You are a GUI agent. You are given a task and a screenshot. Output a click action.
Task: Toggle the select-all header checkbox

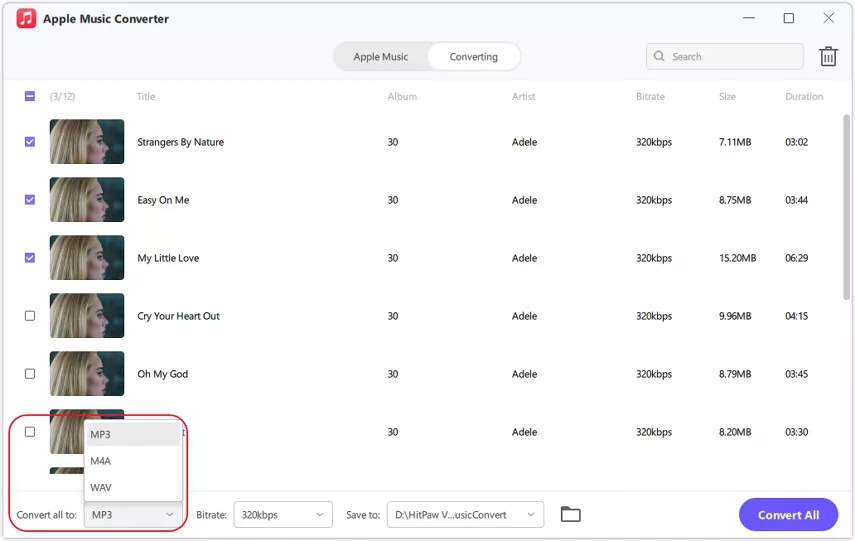click(30, 97)
